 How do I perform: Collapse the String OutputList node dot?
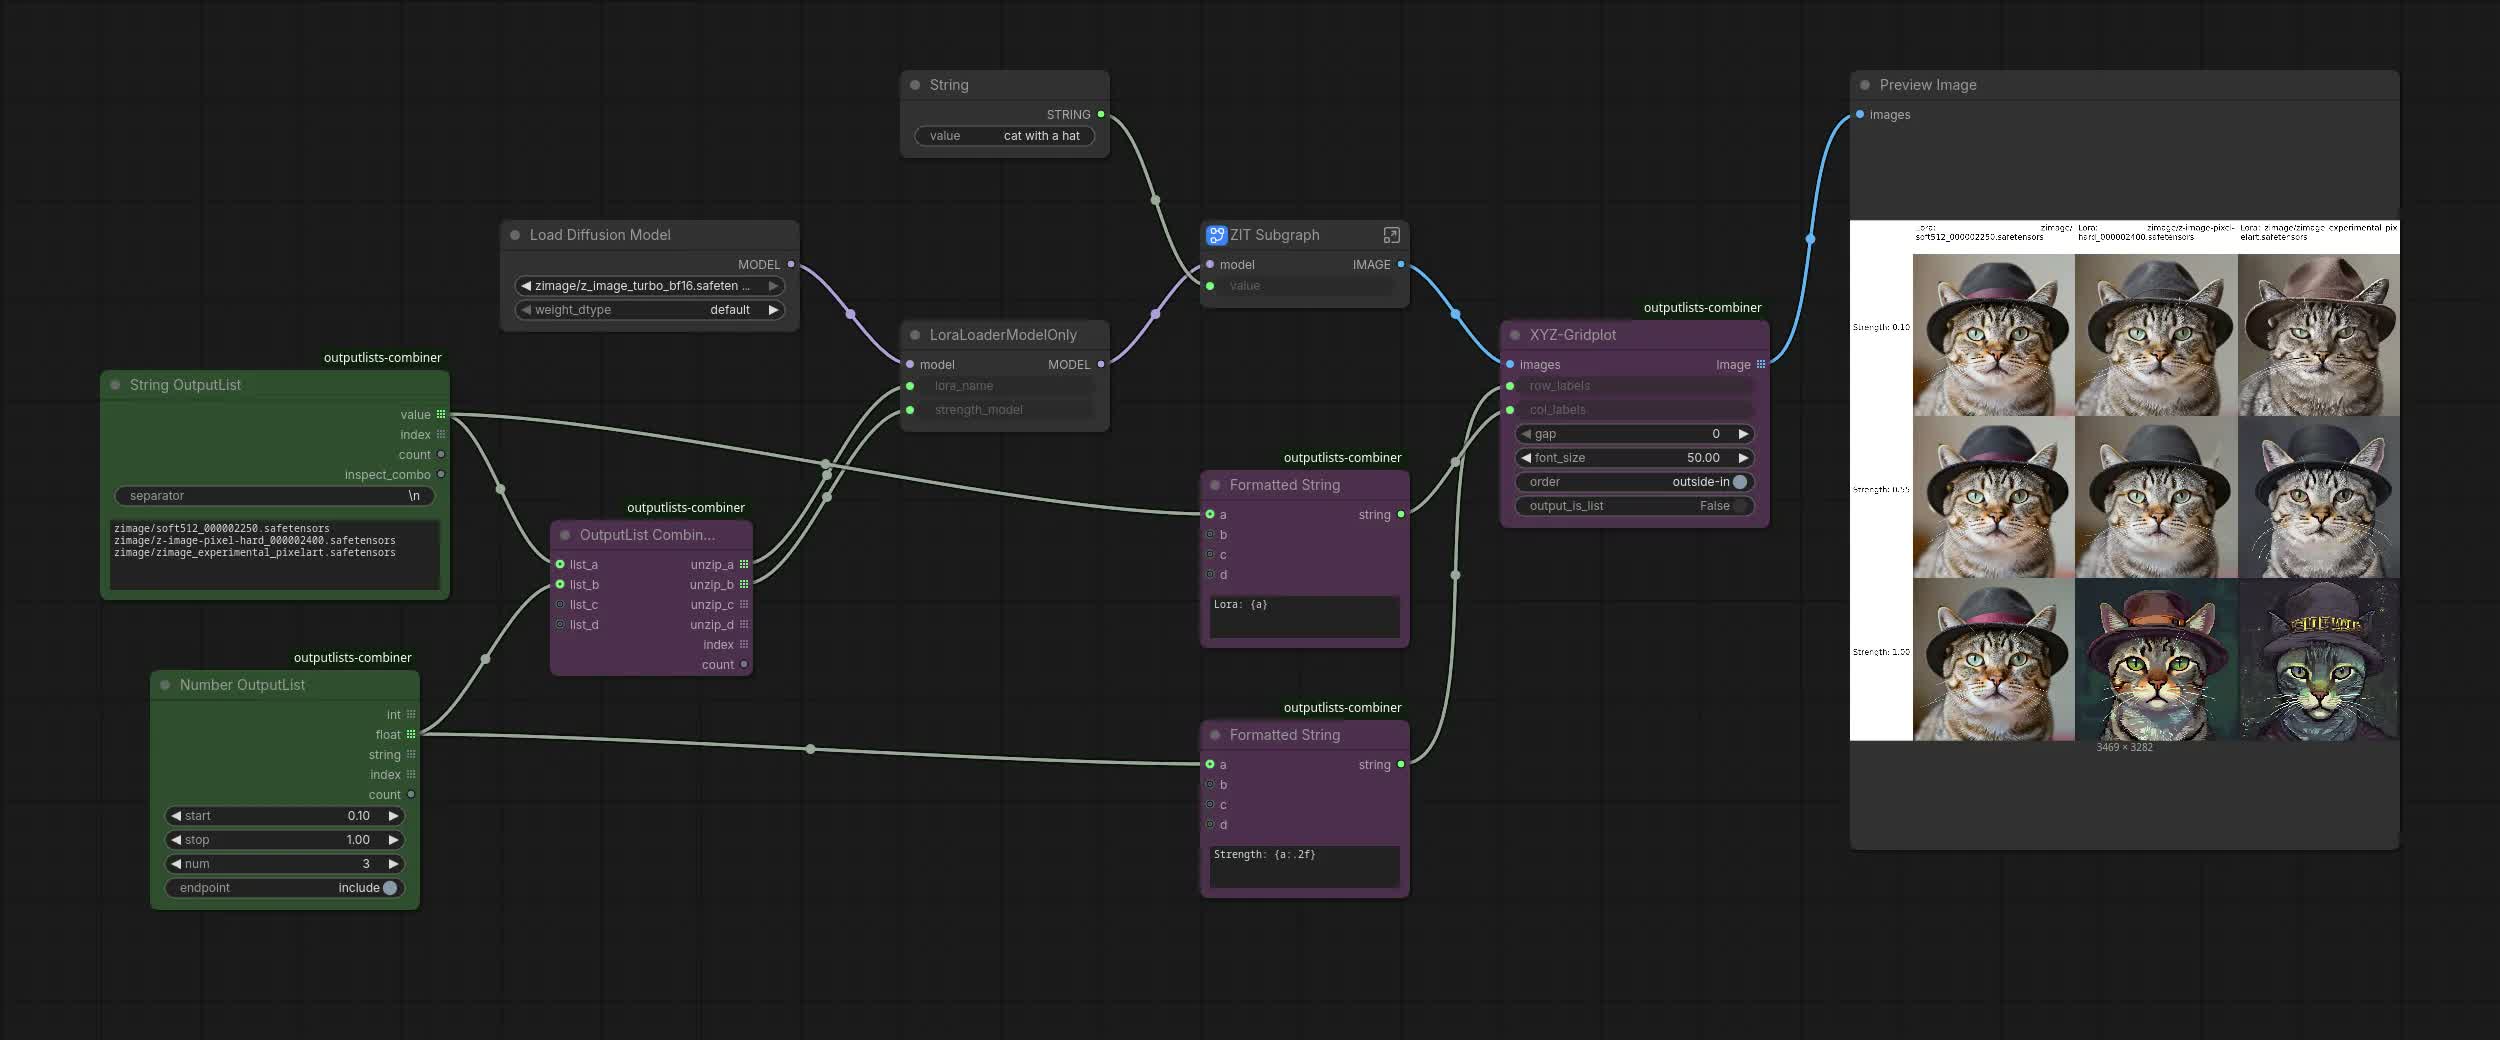tap(115, 385)
